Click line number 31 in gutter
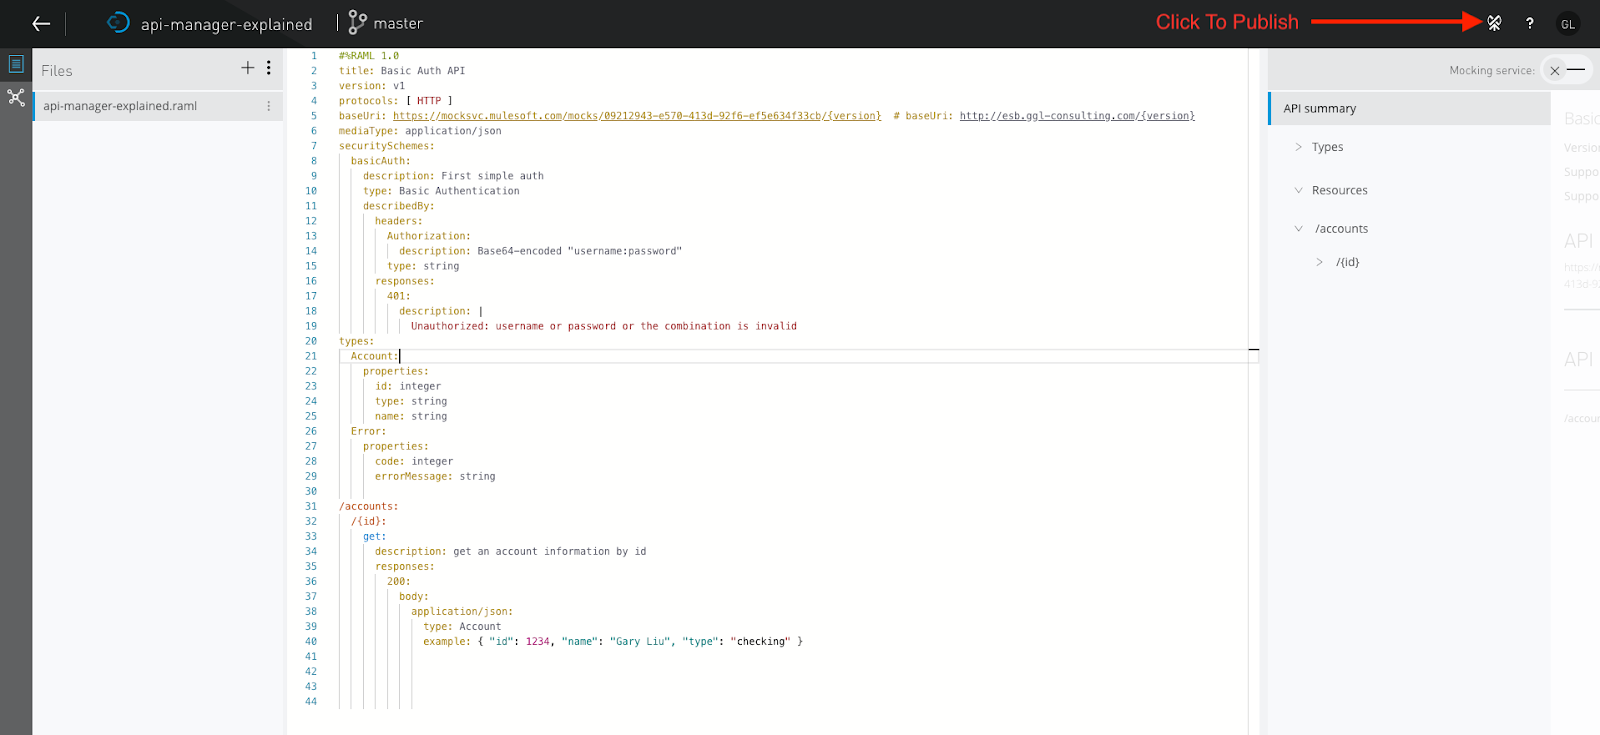The height and width of the screenshot is (735, 1600). coord(311,506)
